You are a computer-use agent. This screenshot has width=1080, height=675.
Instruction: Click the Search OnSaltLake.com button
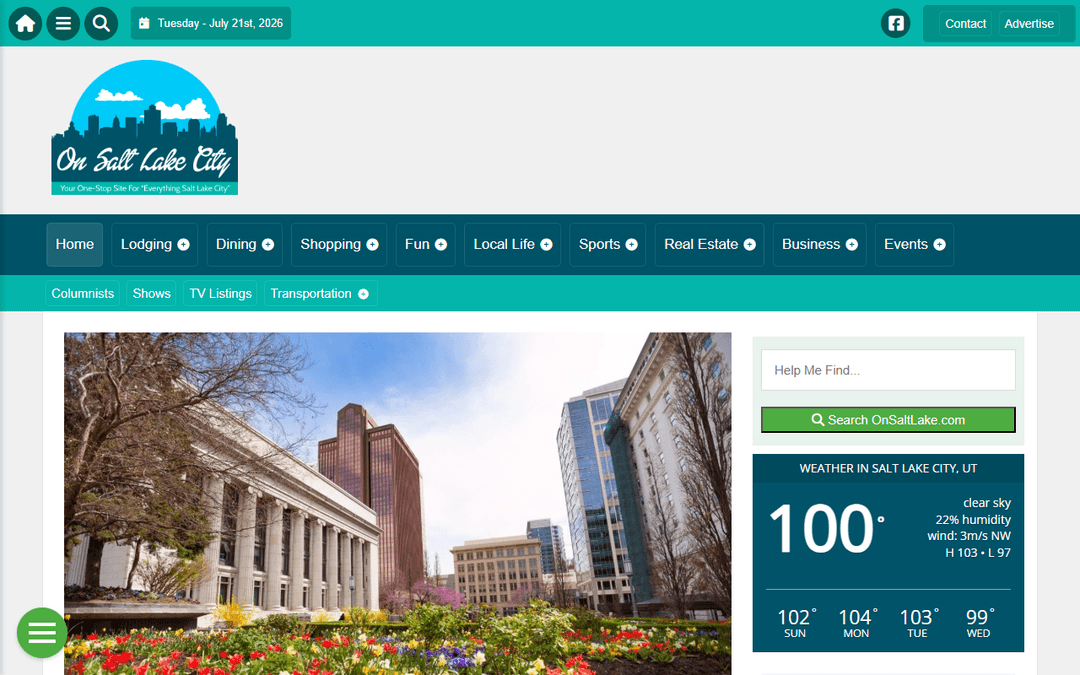tap(888, 420)
